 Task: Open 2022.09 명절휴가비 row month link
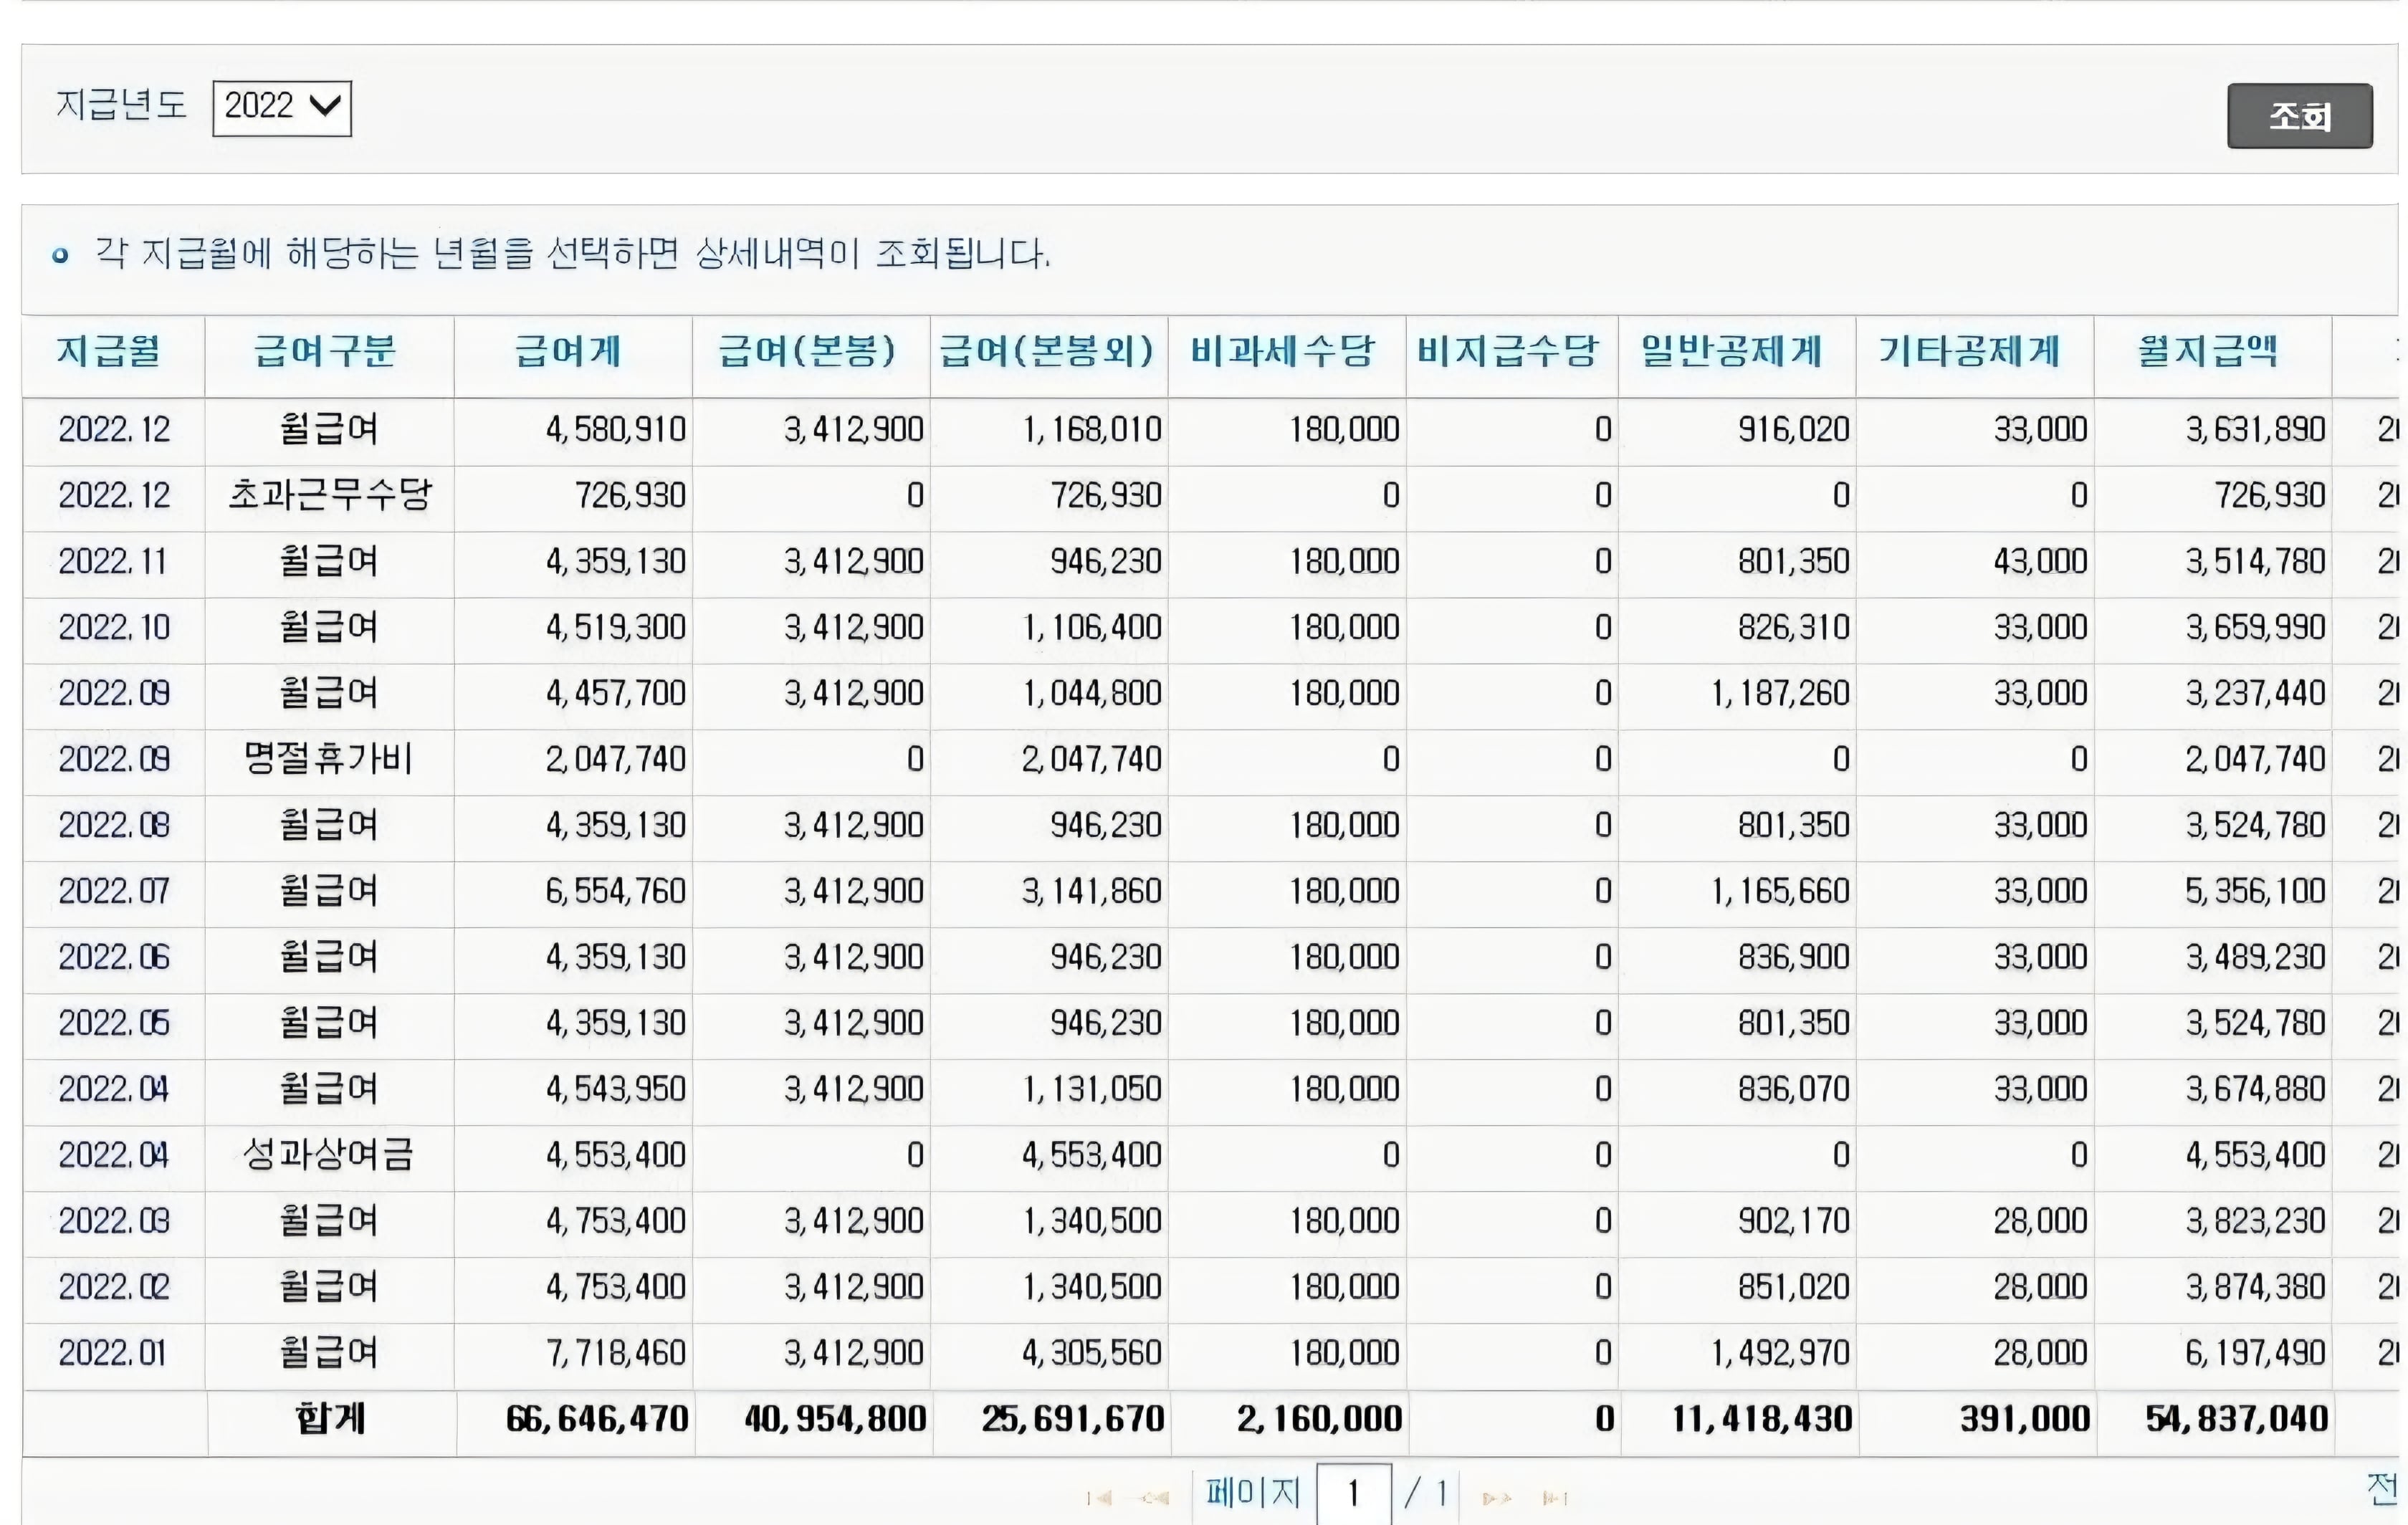click(114, 760)
